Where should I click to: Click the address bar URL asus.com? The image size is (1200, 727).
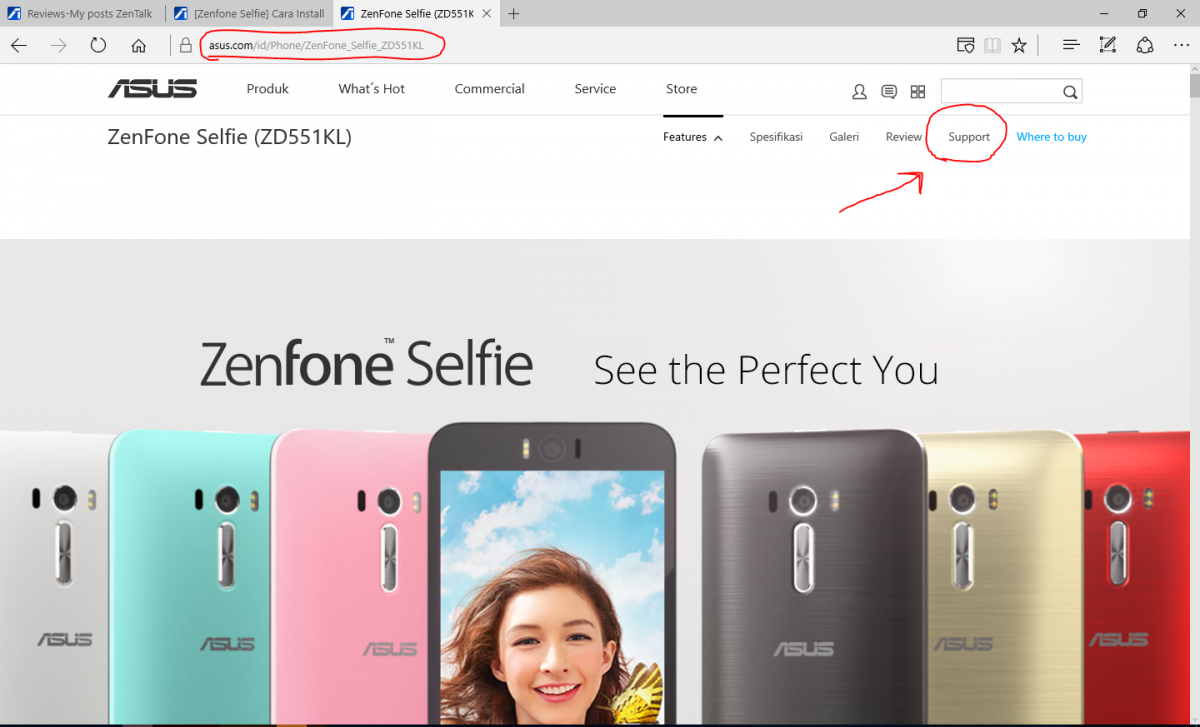coord(316,45)
